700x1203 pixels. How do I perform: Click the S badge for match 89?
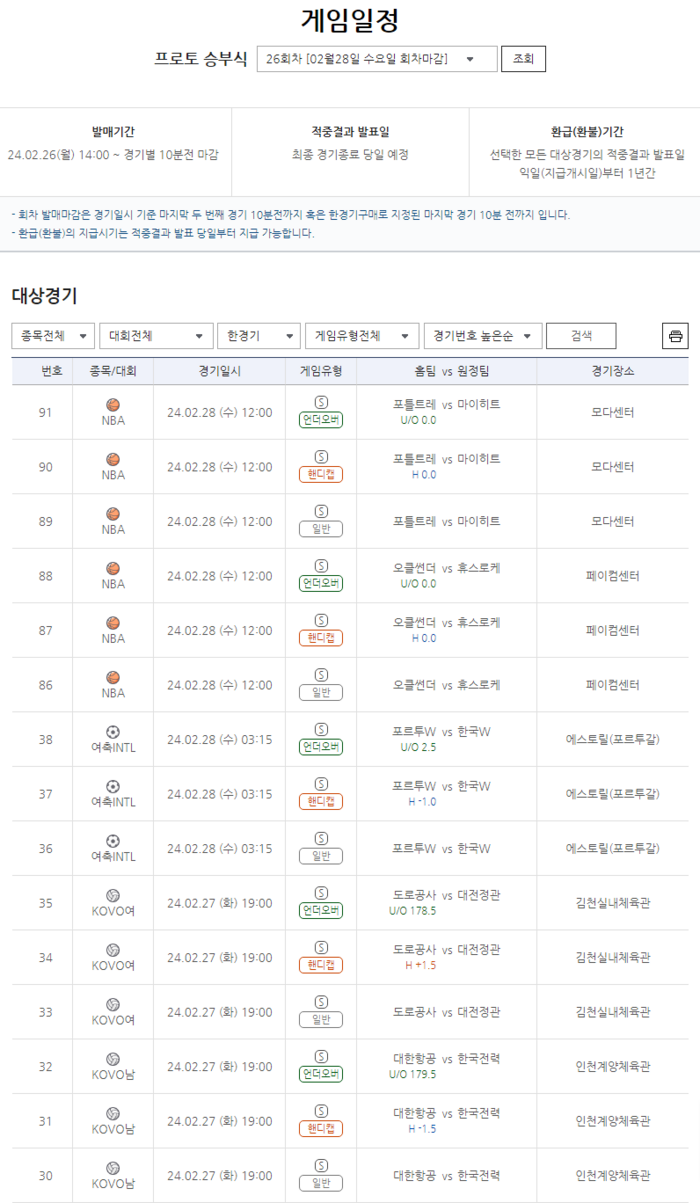tap(321, 511)
